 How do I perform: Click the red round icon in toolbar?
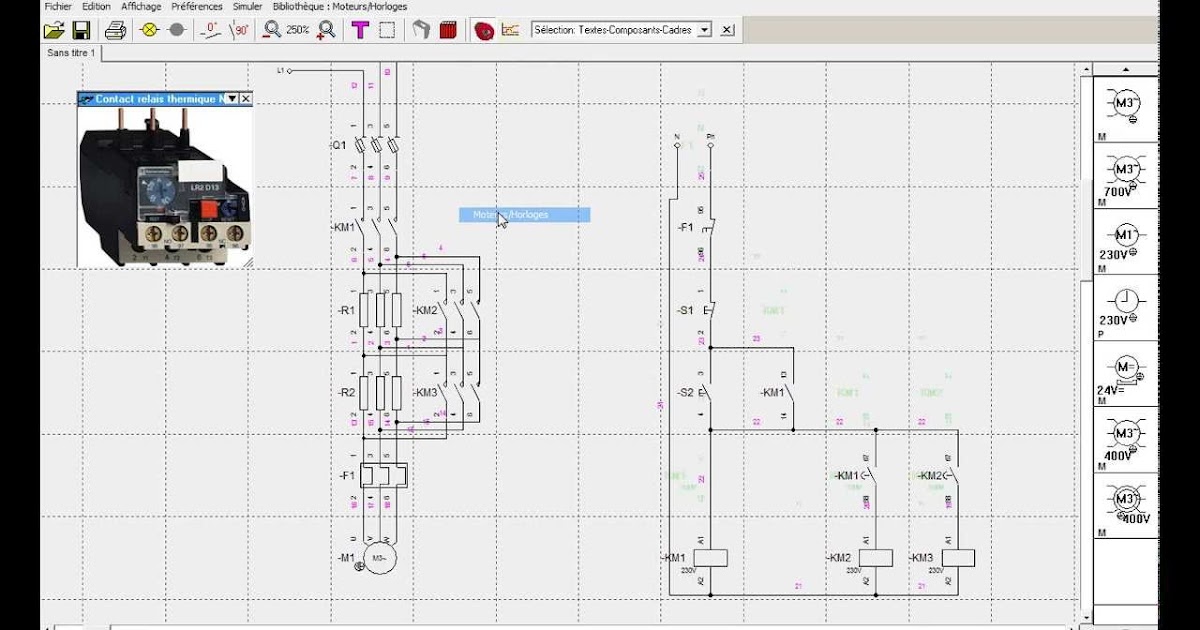coord(484,30)
